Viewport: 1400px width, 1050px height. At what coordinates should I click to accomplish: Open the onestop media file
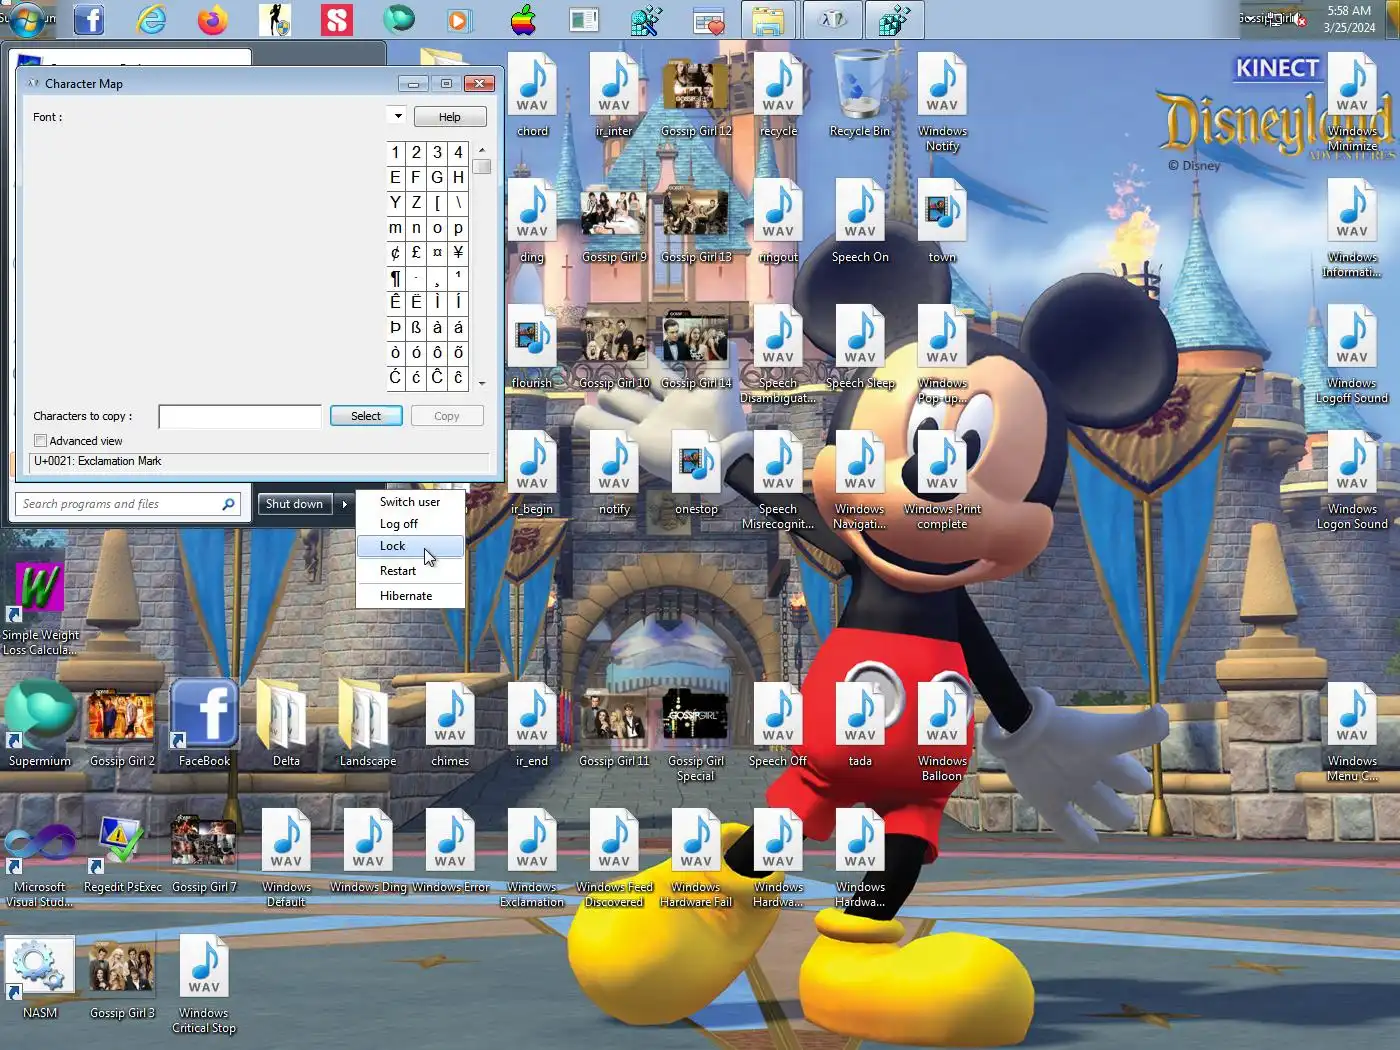click(696, 473)
